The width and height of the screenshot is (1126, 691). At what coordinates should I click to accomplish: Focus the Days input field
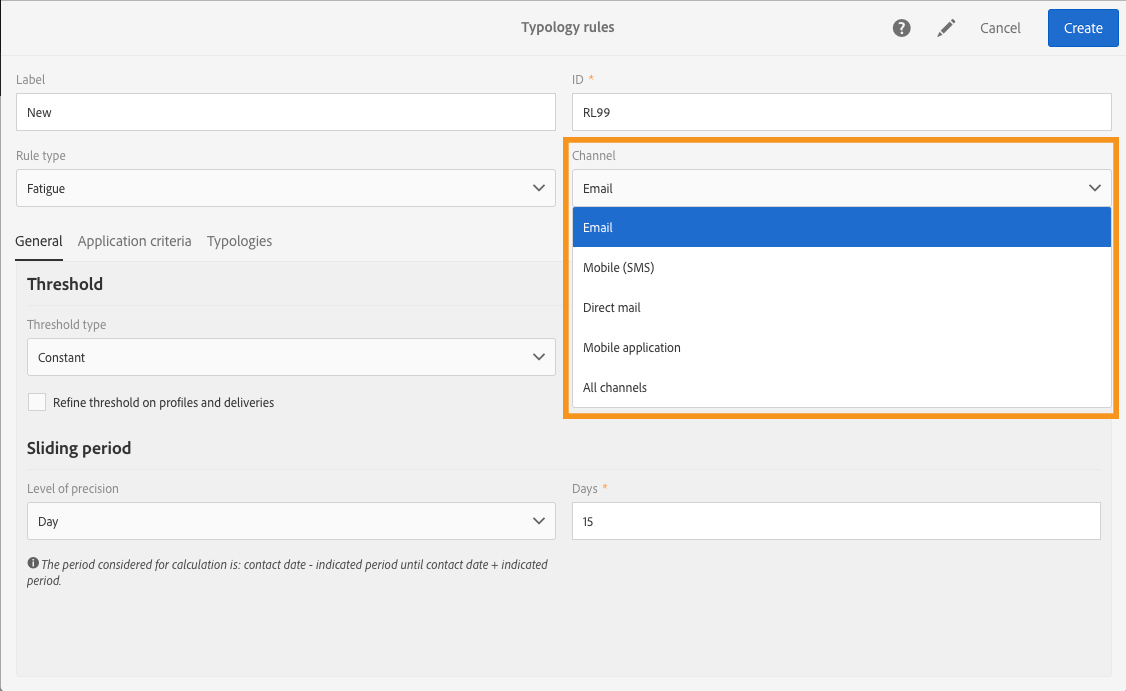point(835,521)
